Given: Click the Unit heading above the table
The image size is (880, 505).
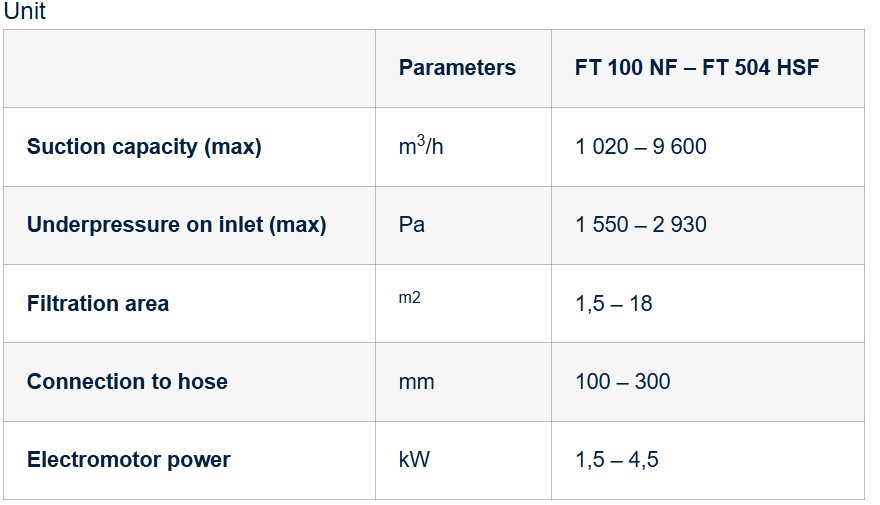Looking at the screenshot, I should click(25, 11).
